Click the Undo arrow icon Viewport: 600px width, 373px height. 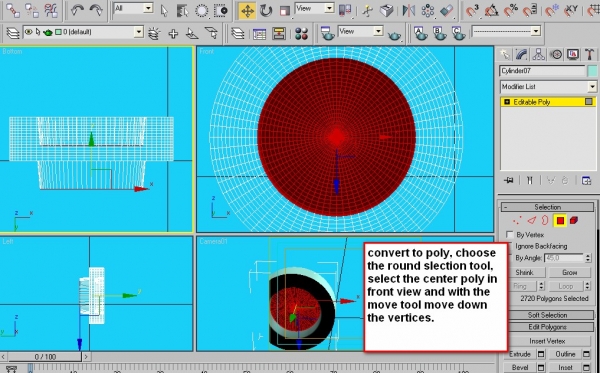point(77,10)
